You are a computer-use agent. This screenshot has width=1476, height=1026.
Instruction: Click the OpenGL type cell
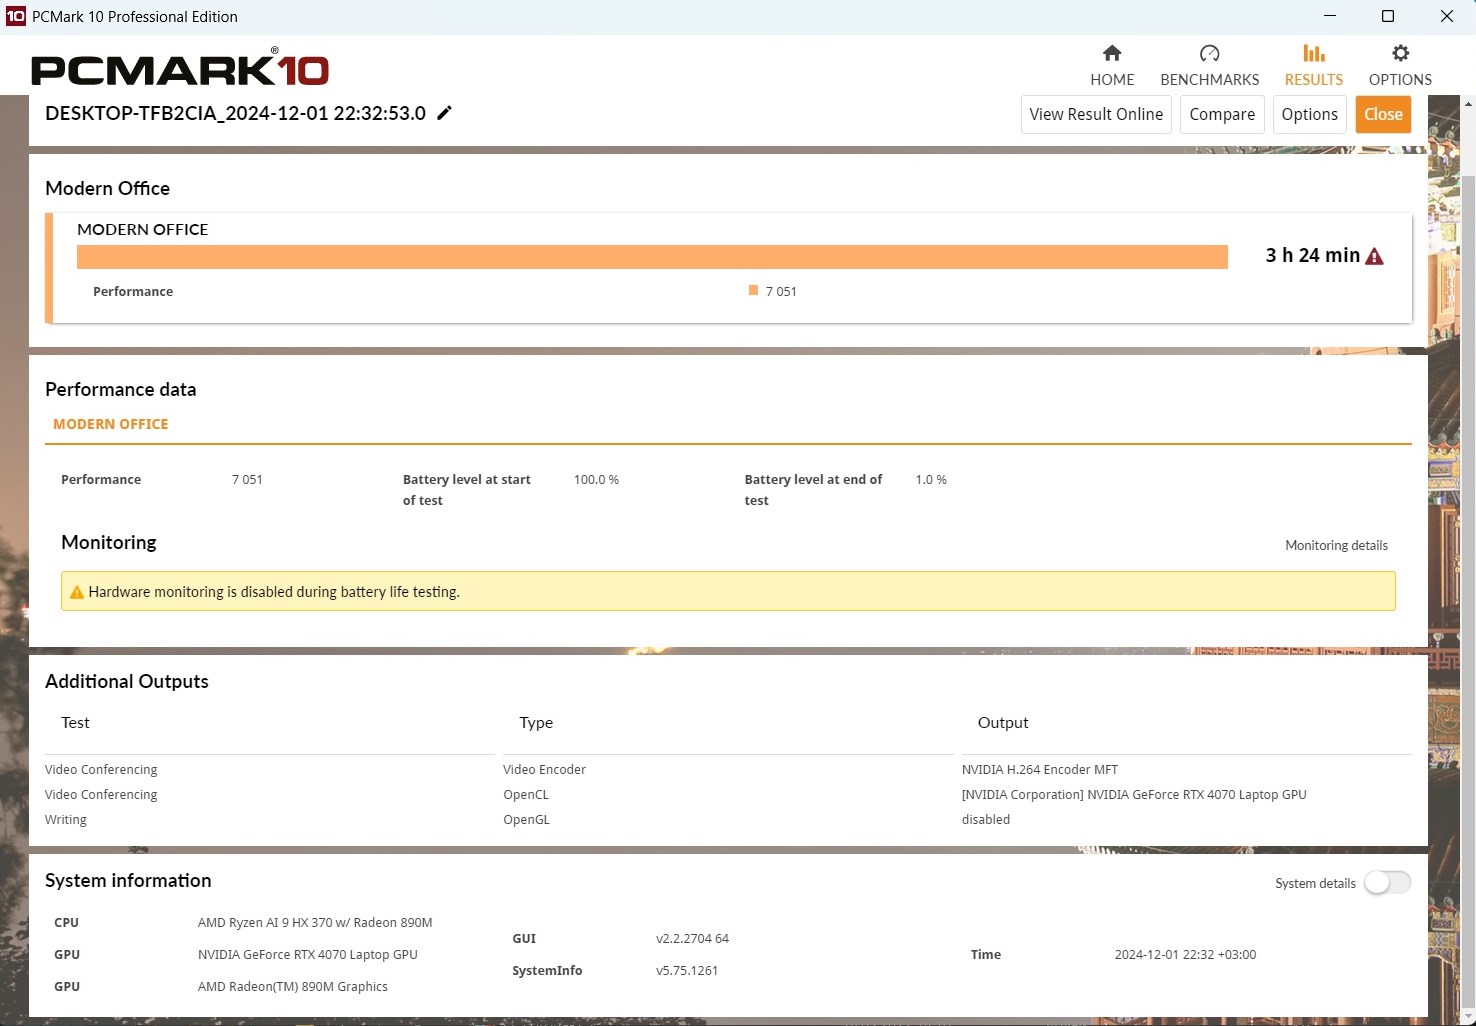click(526, 819)
